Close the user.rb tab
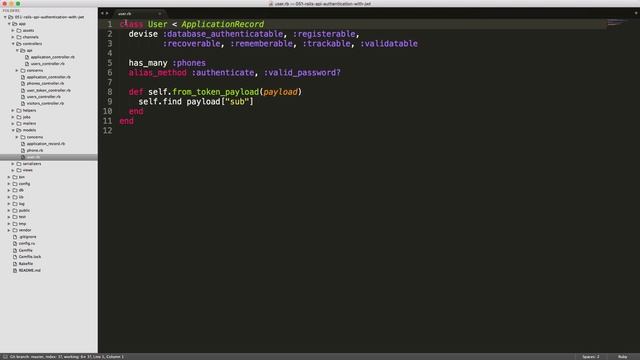640x360 pixels. [160, 13]
